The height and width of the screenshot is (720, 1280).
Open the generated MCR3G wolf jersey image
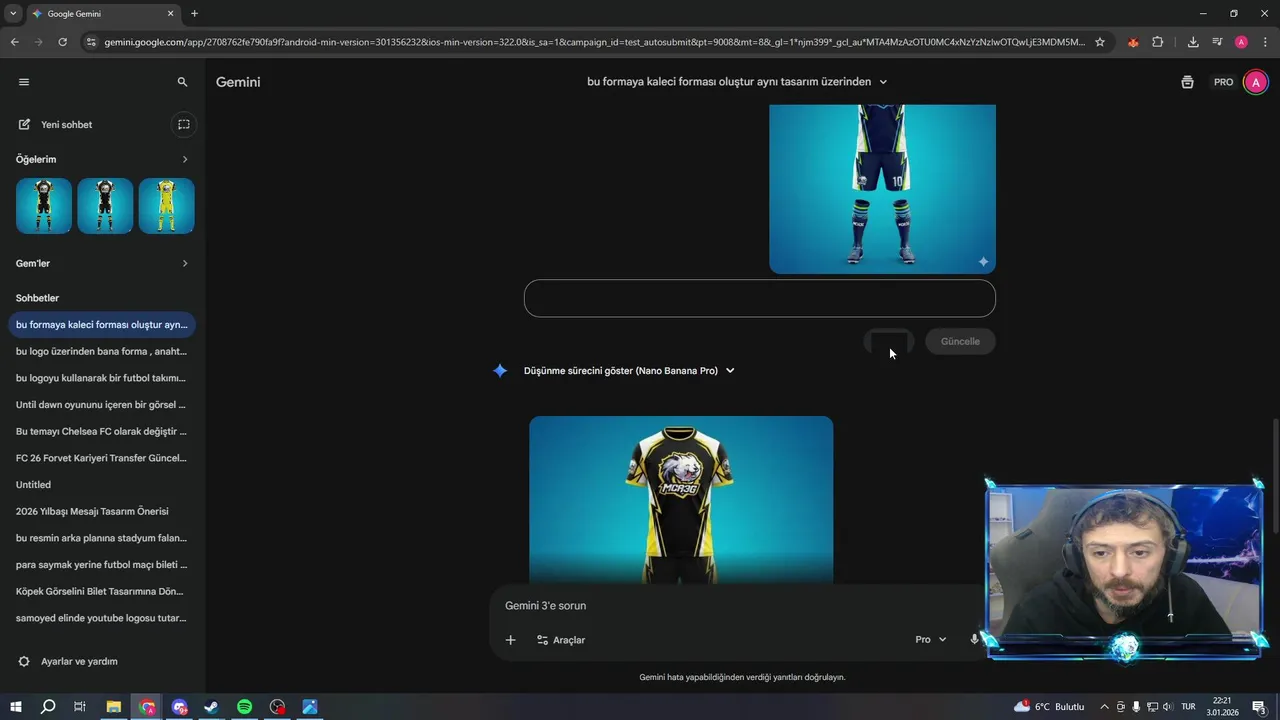click(681, 500)
